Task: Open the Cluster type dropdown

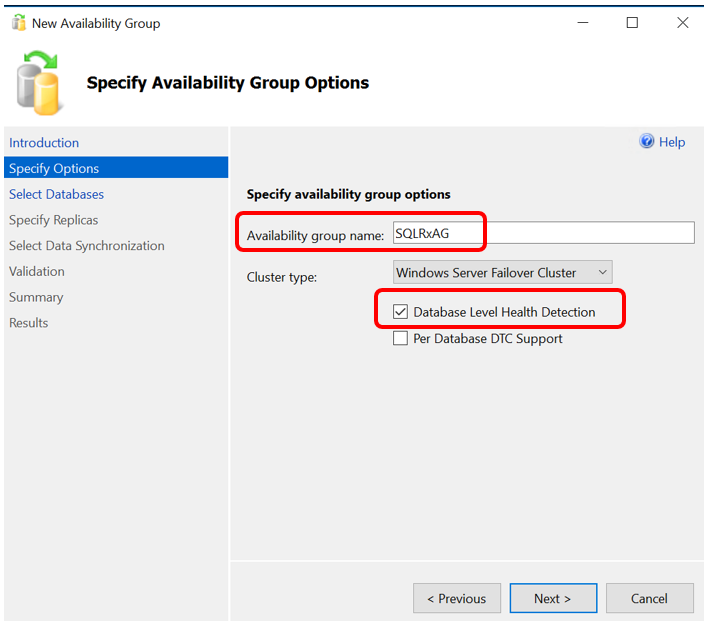Action: [503, 272]
